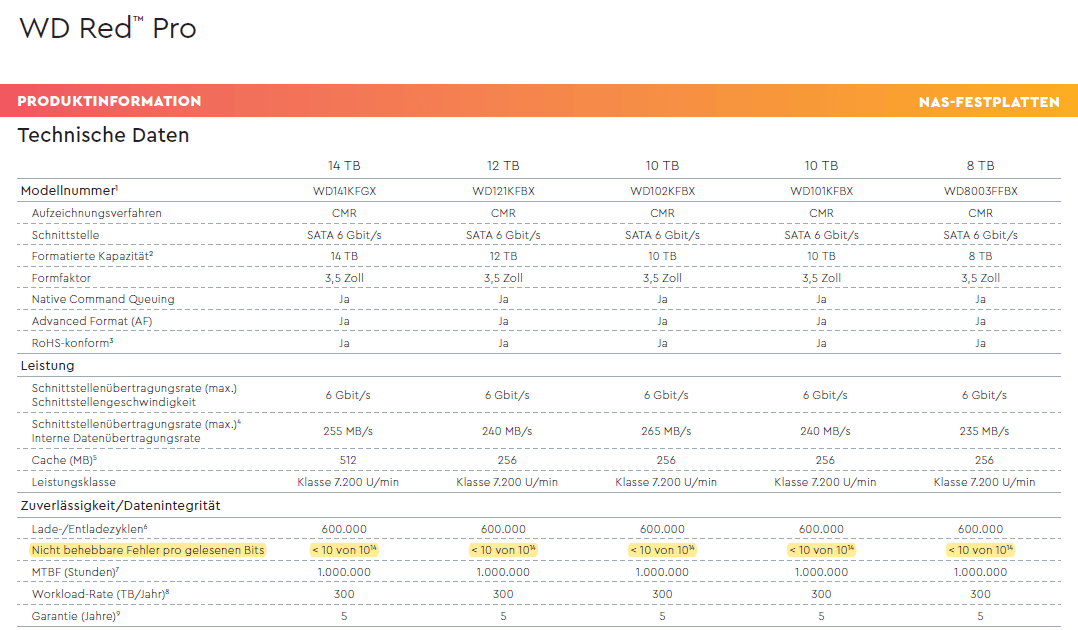Viewport: 1078px width, 630px height.
Task: Click the Schnittstellengeschwindigkeit row label
Action: point(113,402)
